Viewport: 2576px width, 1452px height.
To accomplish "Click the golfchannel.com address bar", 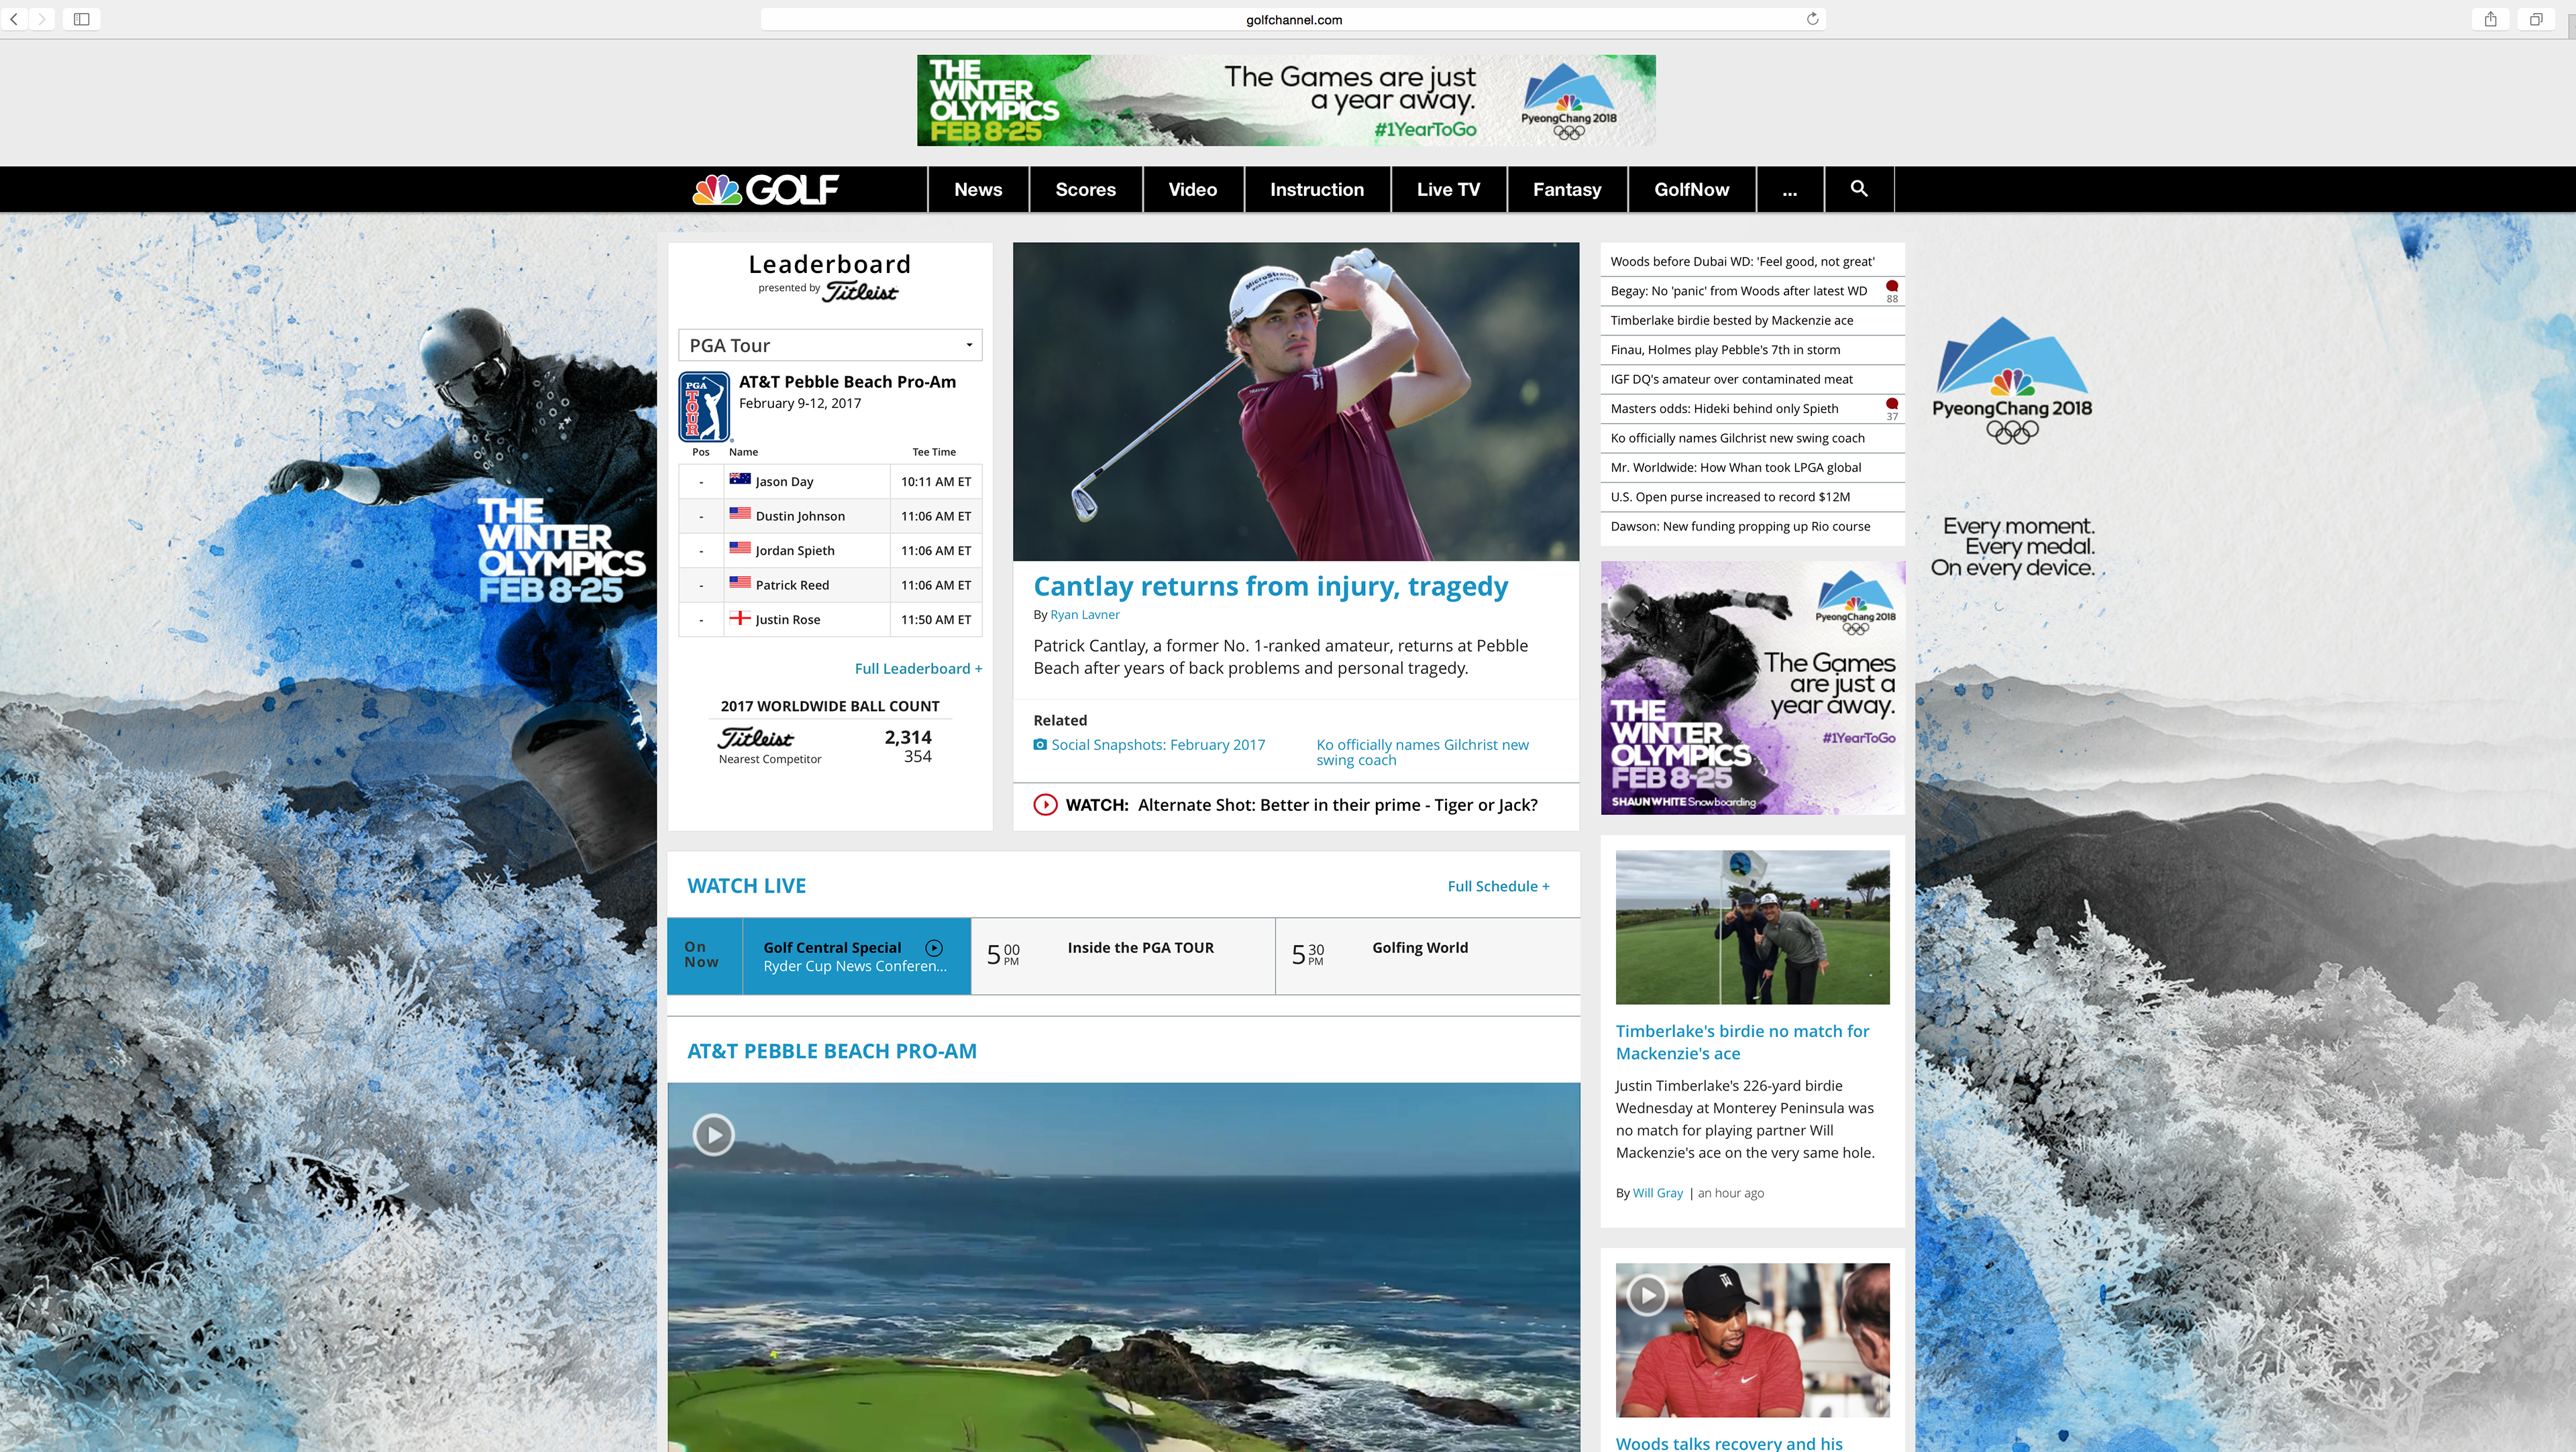I will coord(1293,19).
